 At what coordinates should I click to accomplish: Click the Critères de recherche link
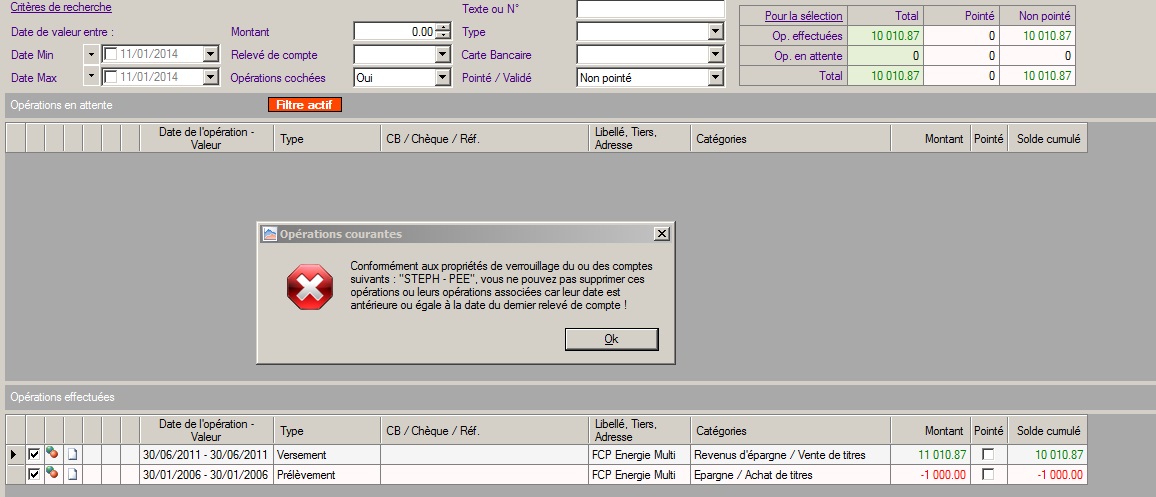[61, 7]
